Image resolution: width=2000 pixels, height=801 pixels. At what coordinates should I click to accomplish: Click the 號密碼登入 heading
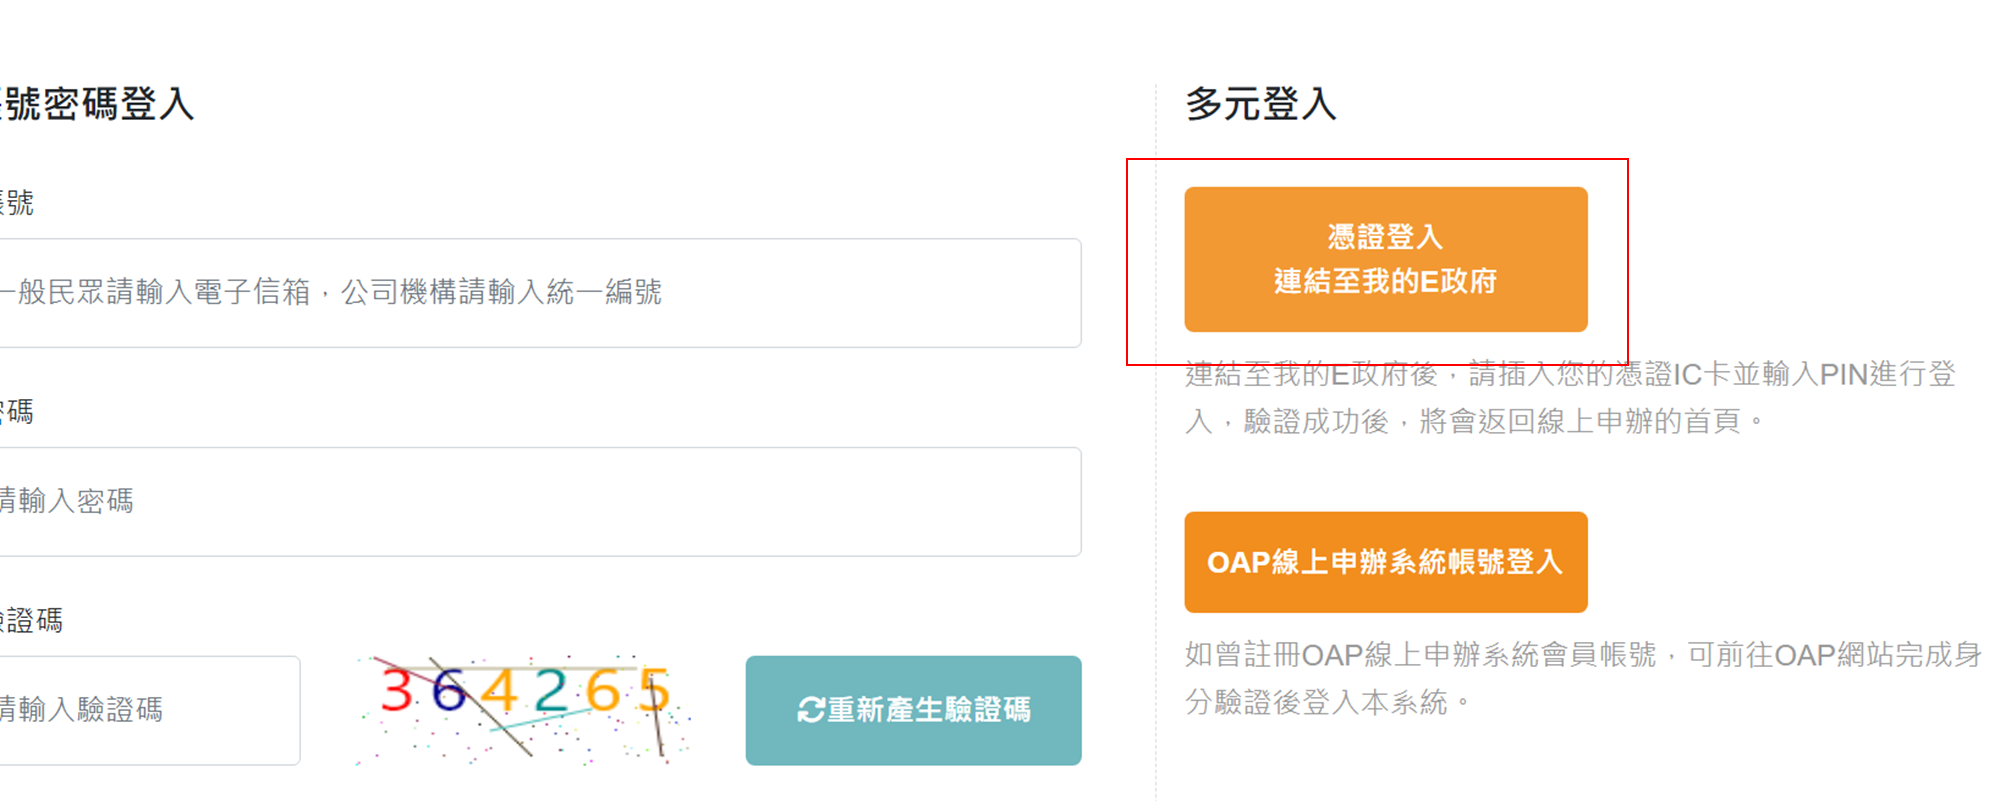(97, 104)
